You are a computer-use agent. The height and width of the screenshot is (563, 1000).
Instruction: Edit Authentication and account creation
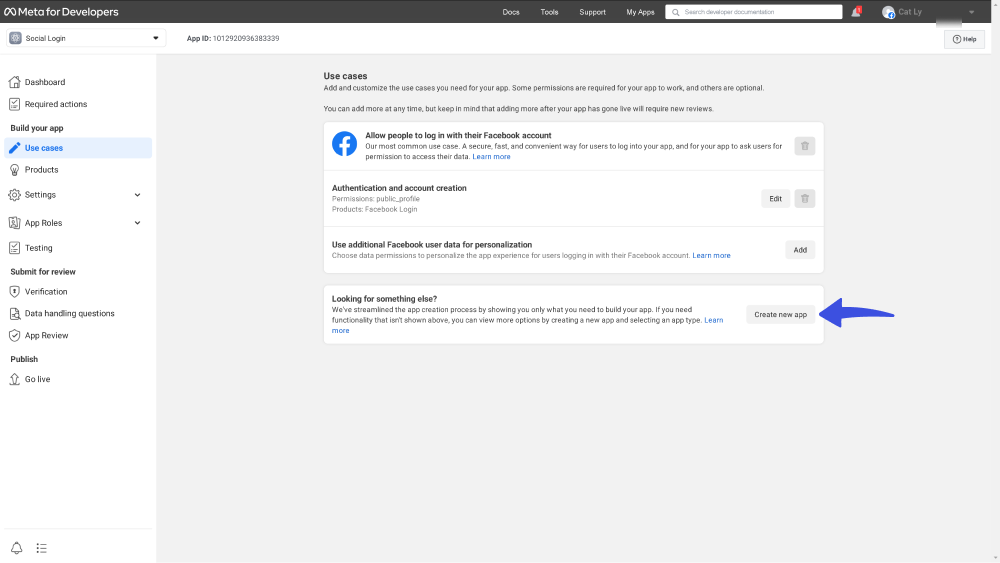[776, 199]
